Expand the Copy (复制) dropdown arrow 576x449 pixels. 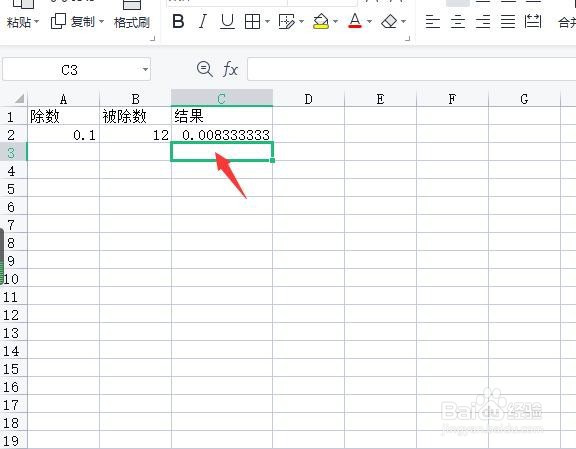[x=101, y=21]
